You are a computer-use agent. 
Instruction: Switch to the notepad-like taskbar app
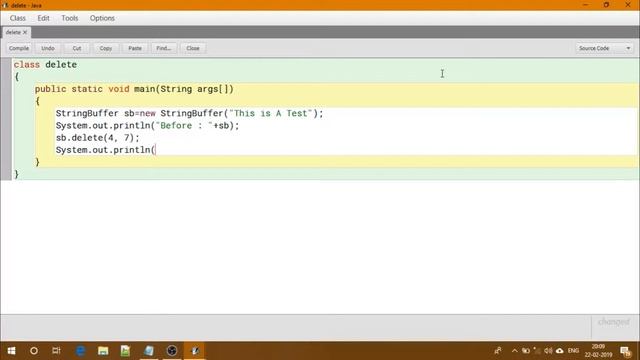[x=149, y=351]
